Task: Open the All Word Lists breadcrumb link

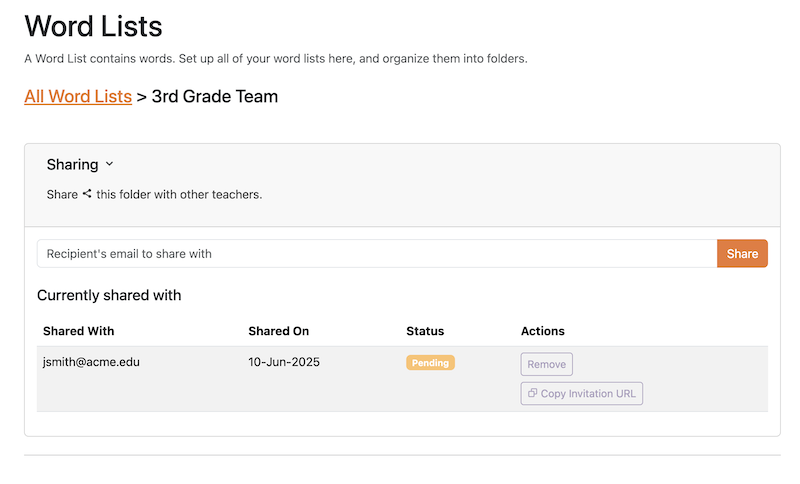Action: 78,97
